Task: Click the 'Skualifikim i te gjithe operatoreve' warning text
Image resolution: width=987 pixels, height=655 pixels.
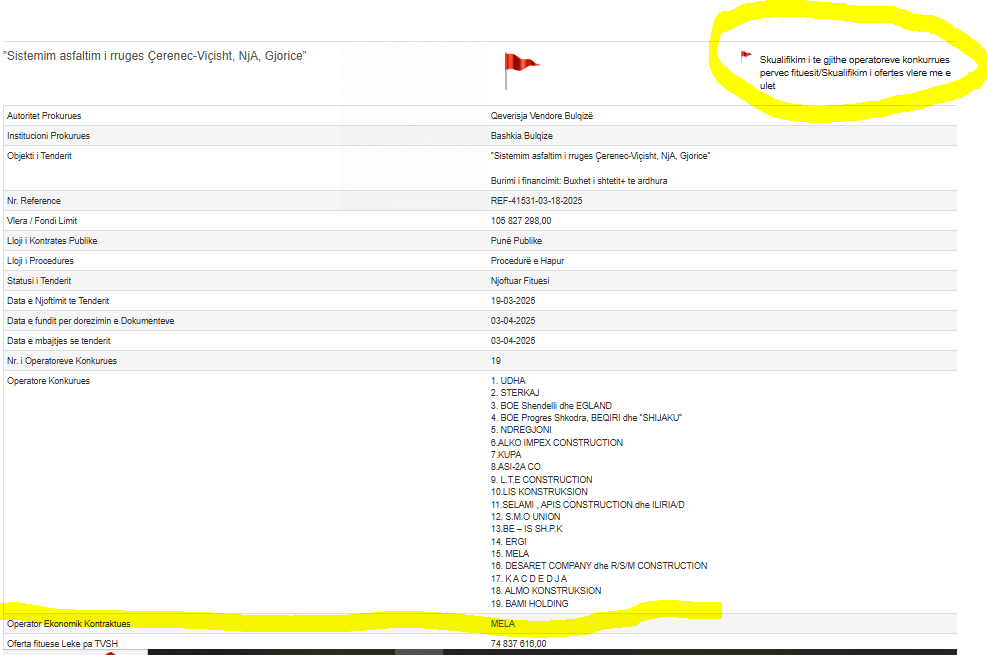Action: [x=854, y=72]
